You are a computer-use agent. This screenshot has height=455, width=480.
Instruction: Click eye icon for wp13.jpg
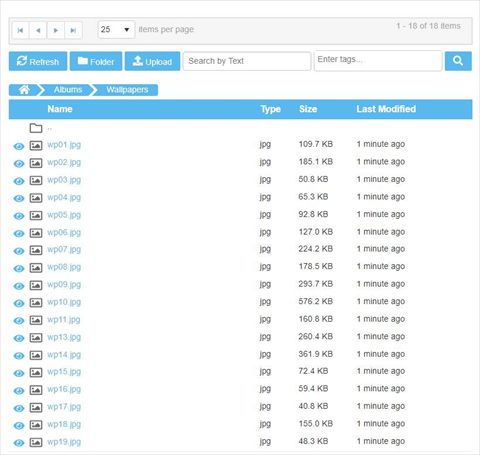(x=19, y=338)
